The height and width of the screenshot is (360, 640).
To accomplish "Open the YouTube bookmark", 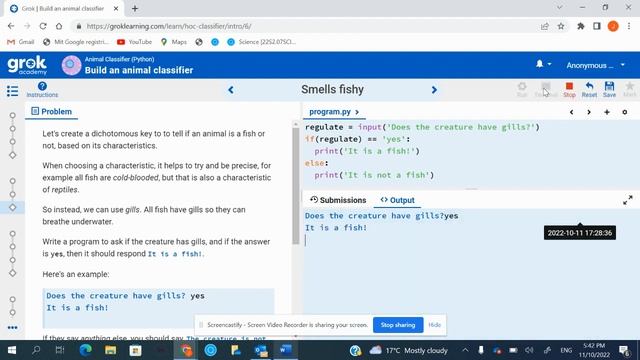I will coord(134,42).
